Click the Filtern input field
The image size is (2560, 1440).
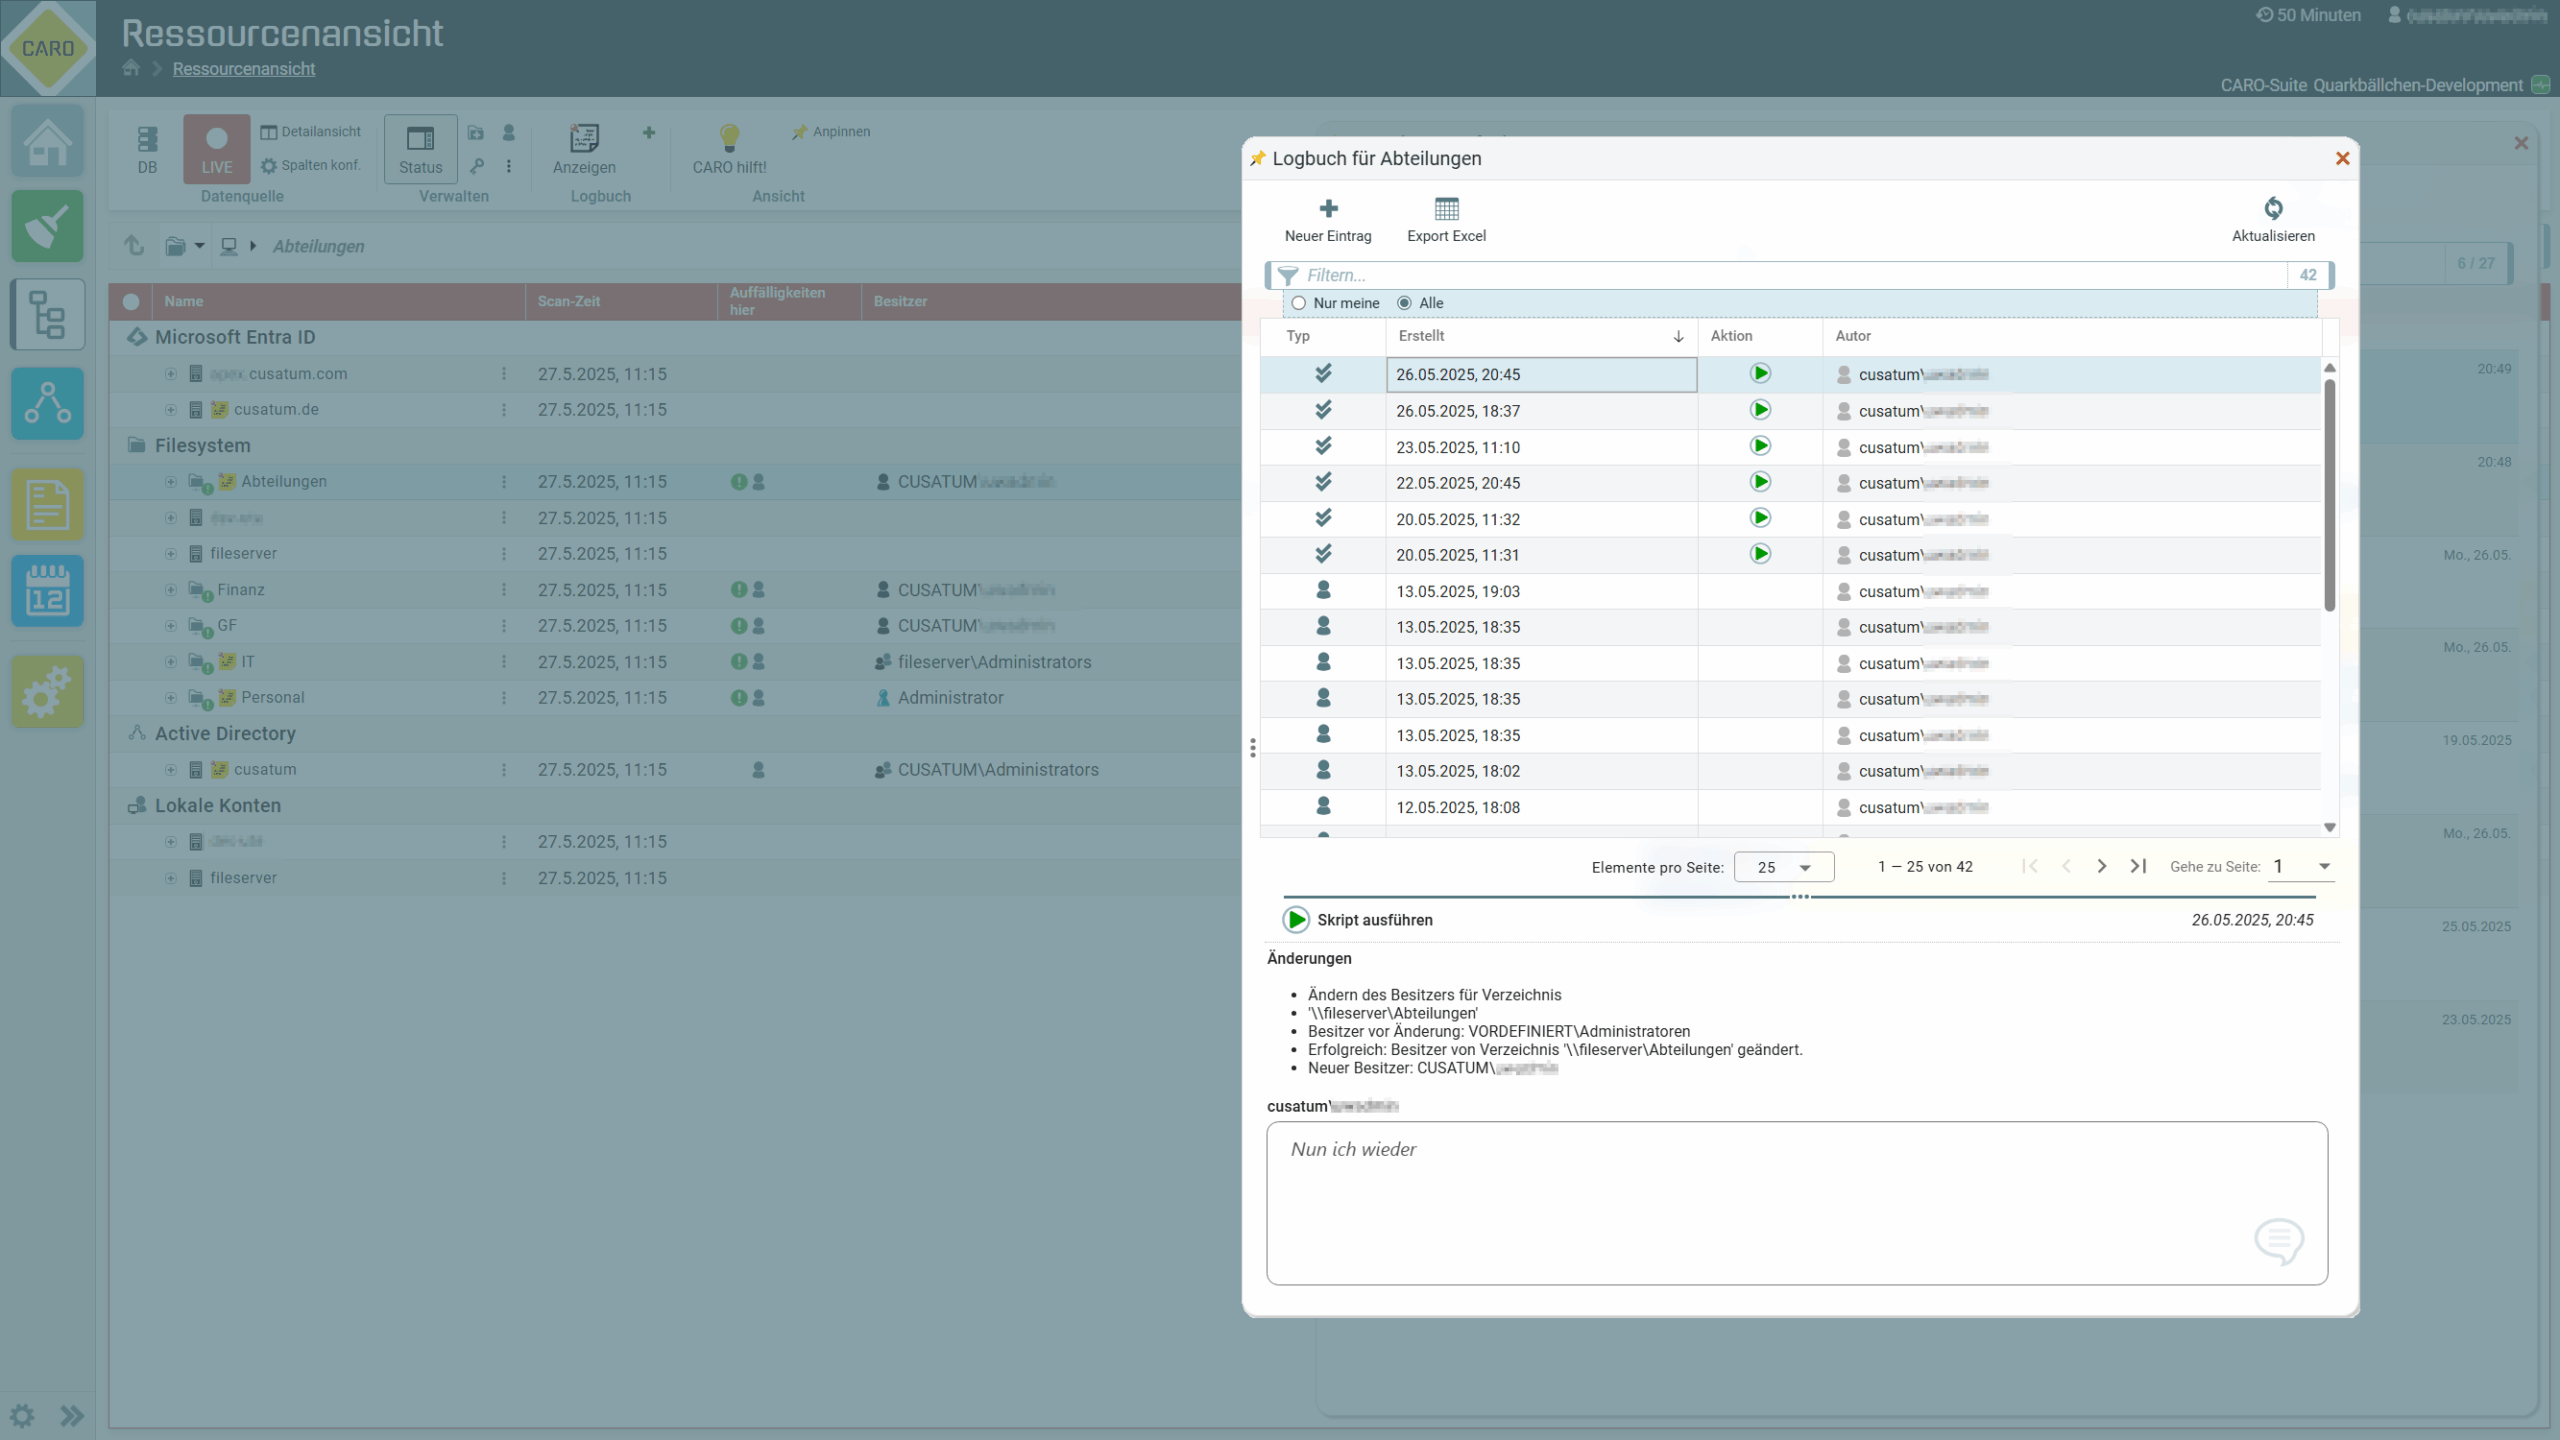(x=1794, y=275)
